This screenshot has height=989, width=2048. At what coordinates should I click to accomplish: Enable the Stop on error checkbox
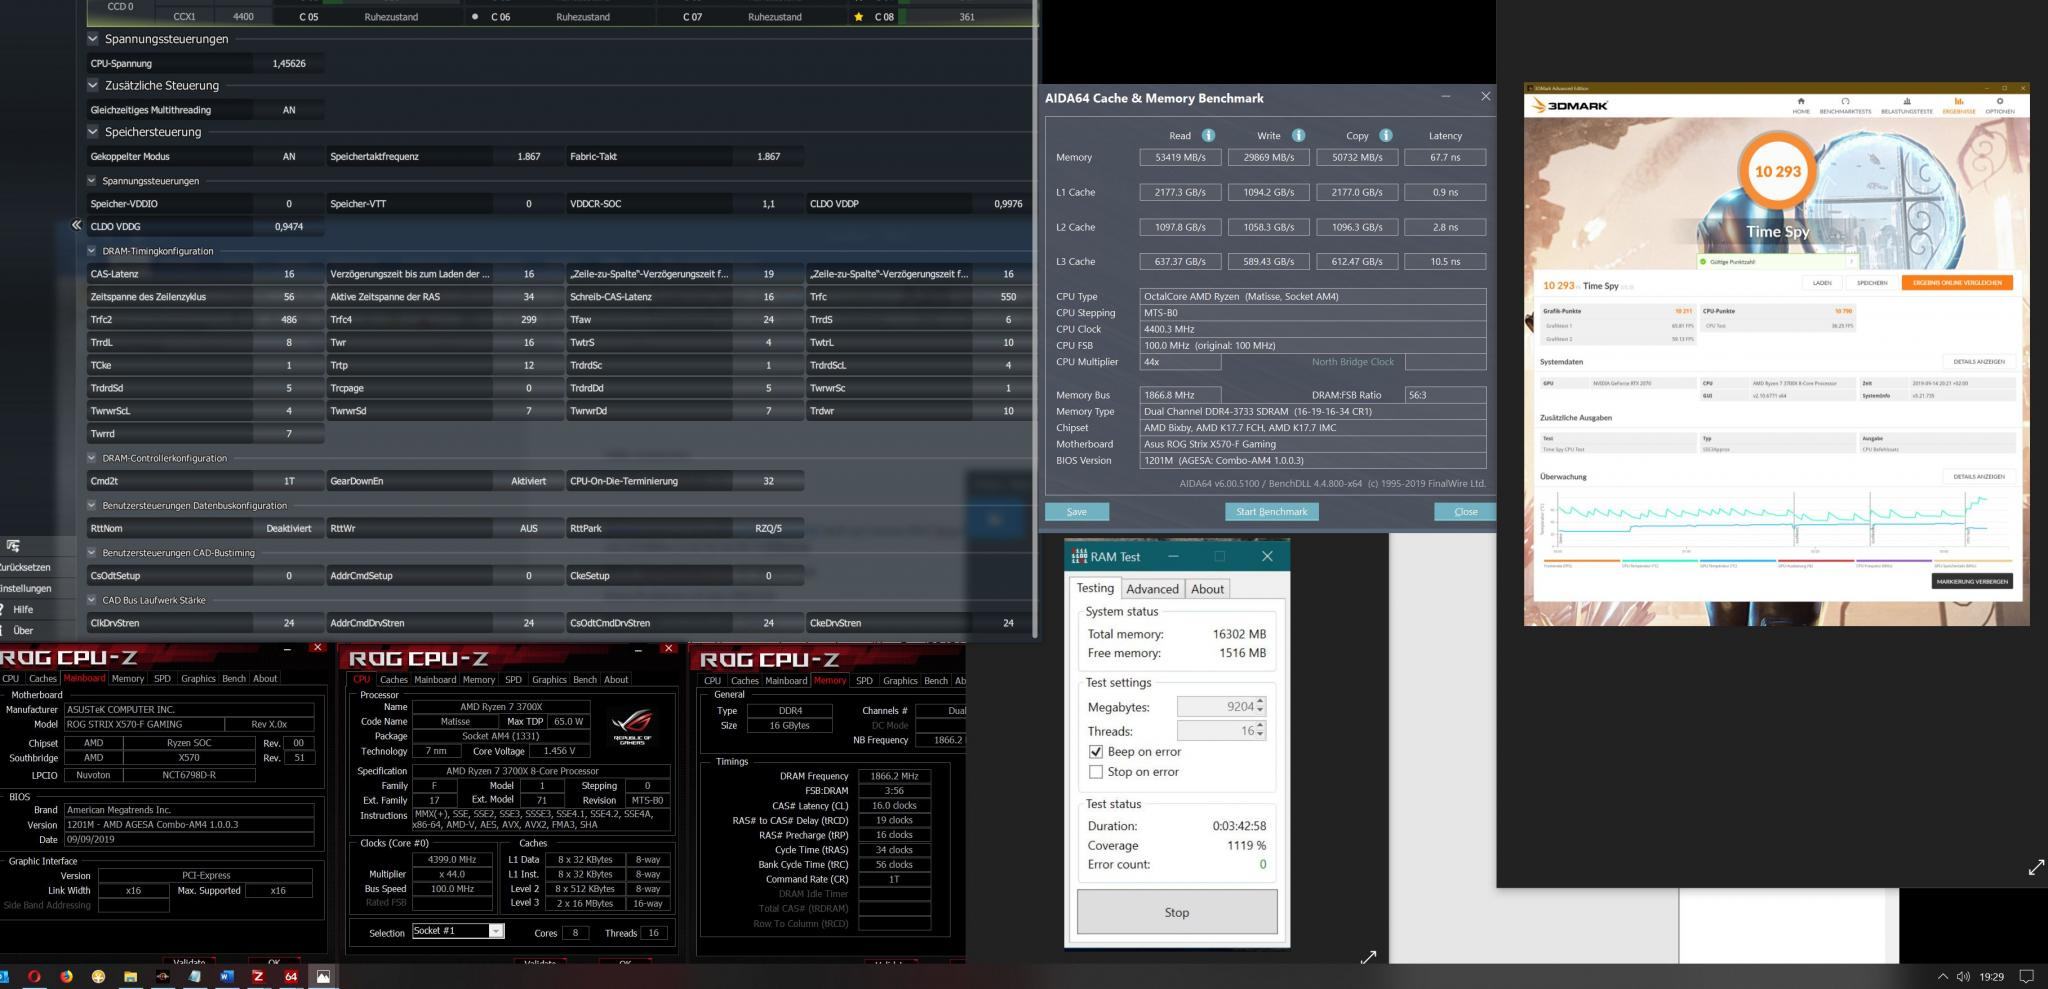(x=1096, y=772)
